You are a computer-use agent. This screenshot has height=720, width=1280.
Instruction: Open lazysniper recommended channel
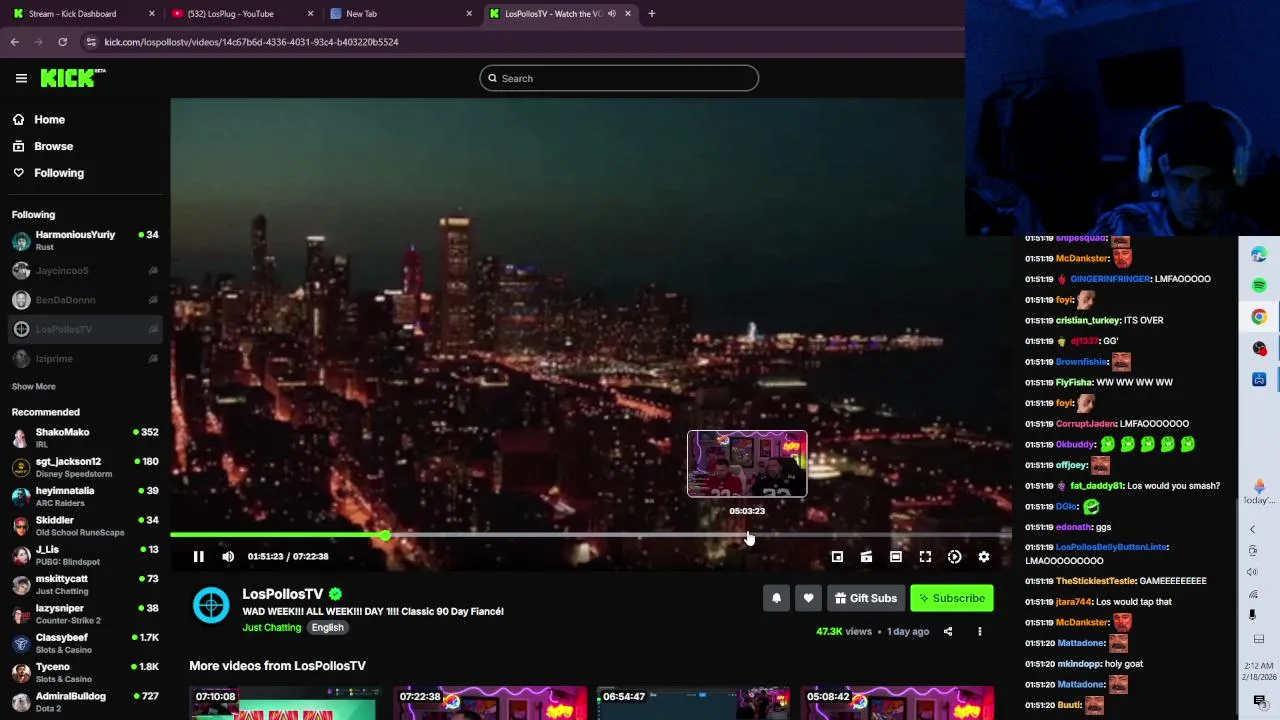[x=85, y=614]
